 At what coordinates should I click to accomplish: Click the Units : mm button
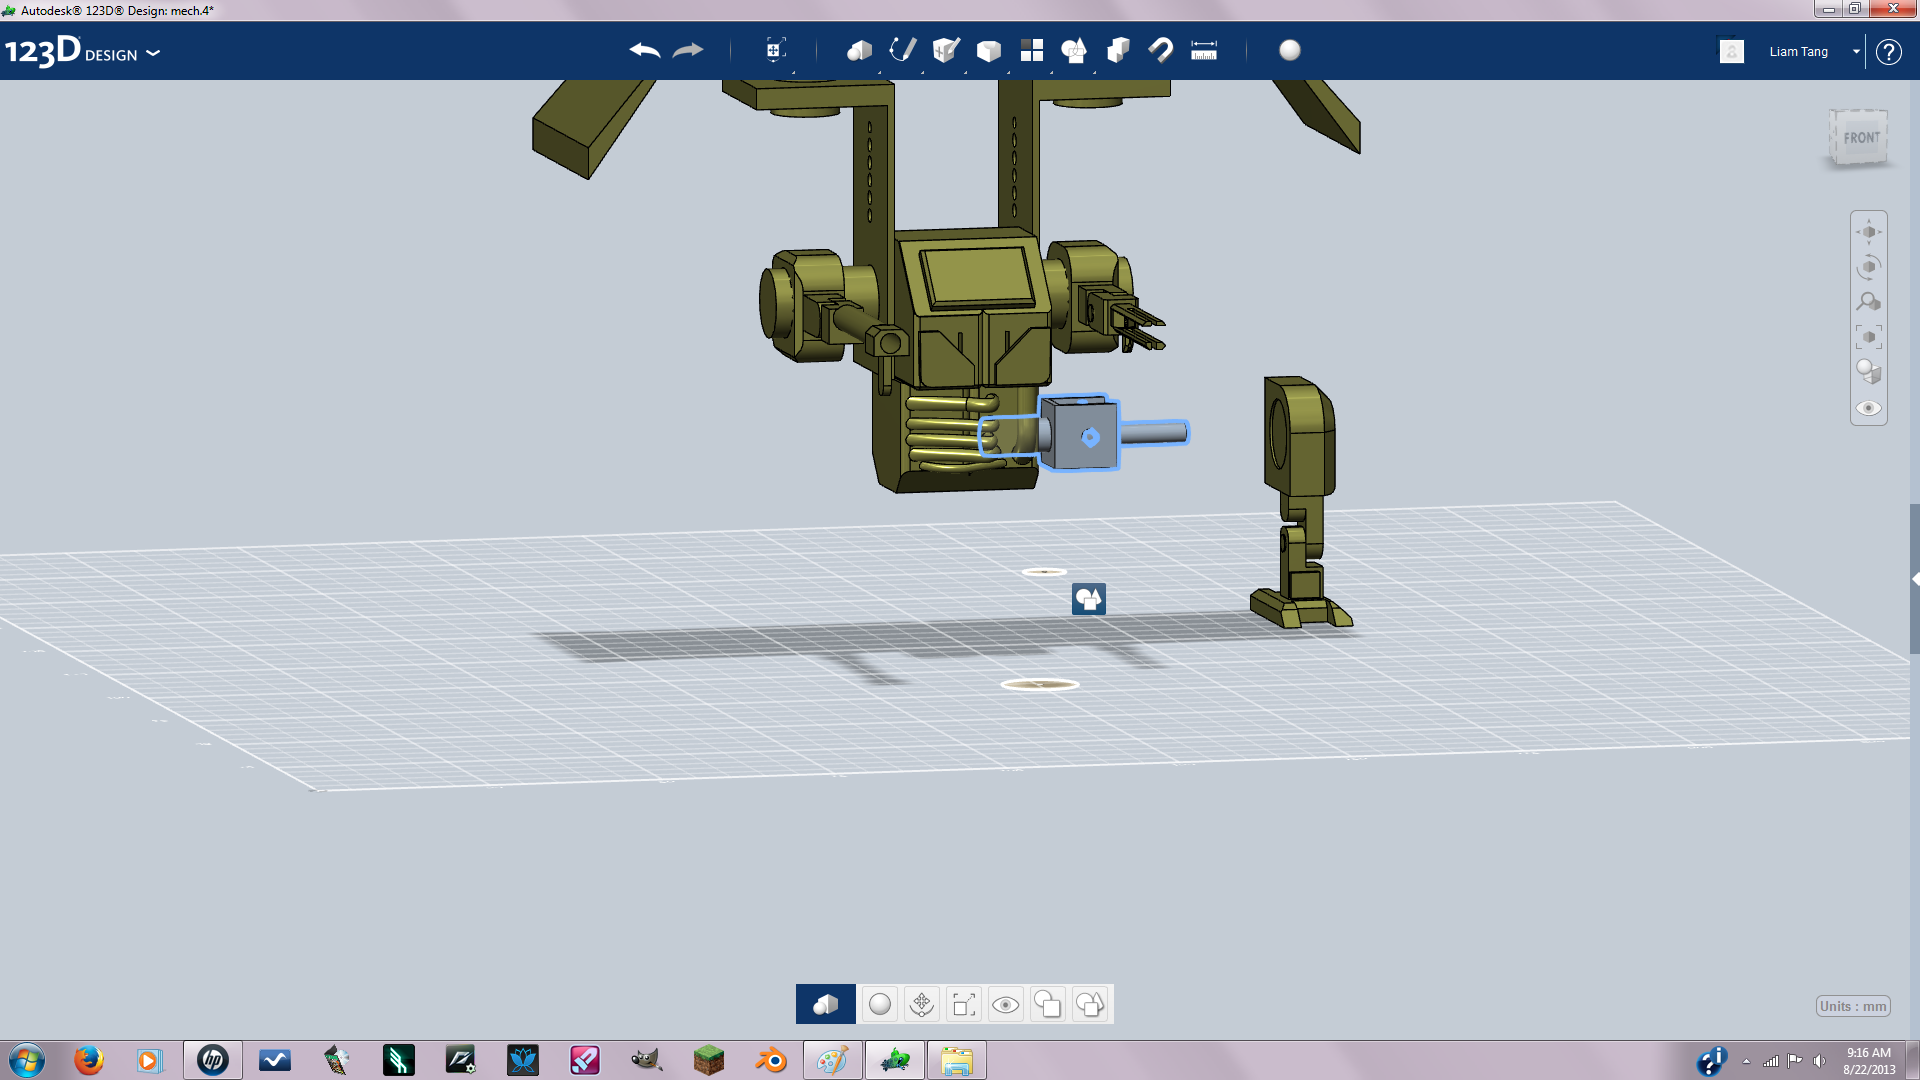coord(1853,1006)
